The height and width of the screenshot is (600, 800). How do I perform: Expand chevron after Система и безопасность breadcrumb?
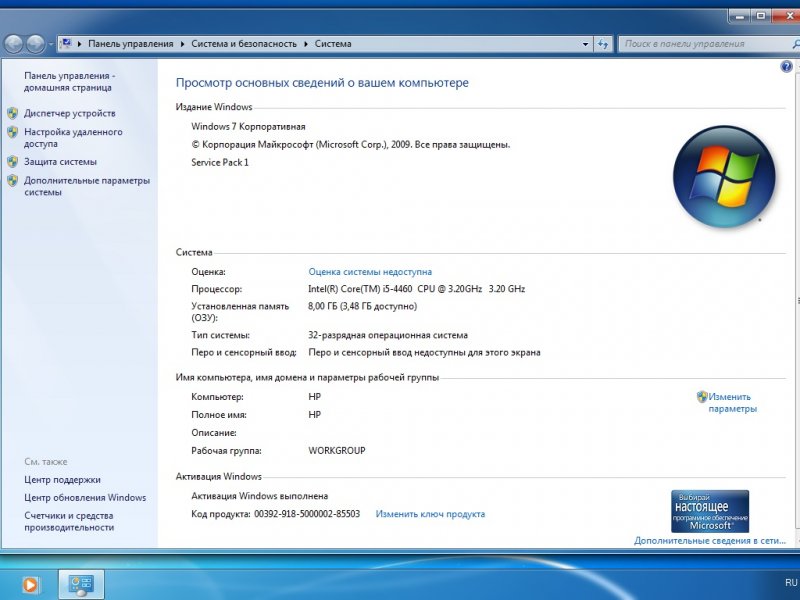point(306,44)
